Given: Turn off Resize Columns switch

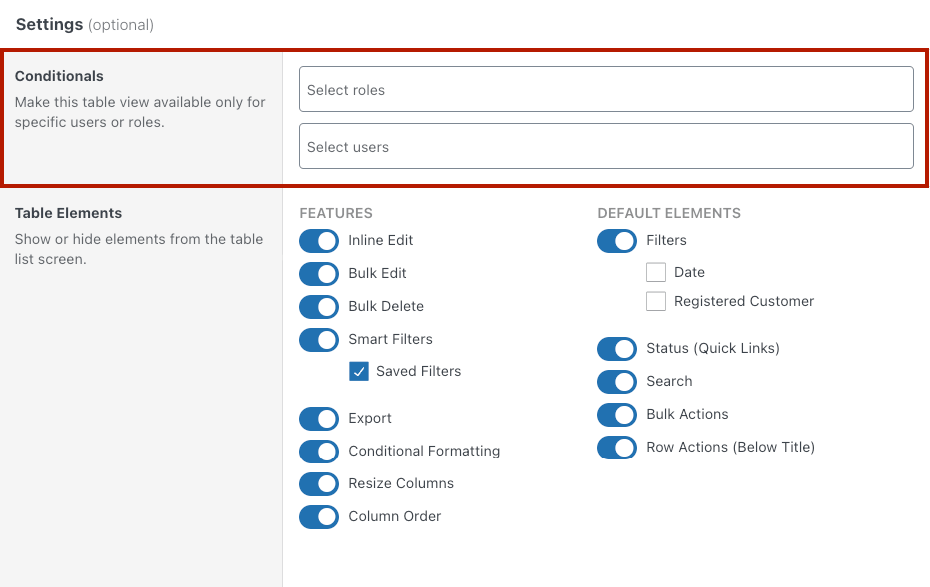Looking at the screenshot, I should (x=319, y=484).
